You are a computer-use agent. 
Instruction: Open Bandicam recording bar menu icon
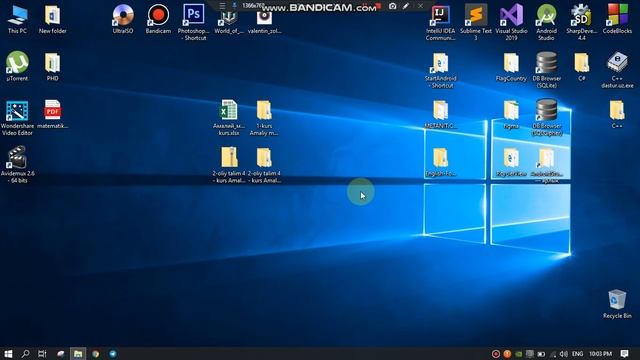(x=222, y=6)
